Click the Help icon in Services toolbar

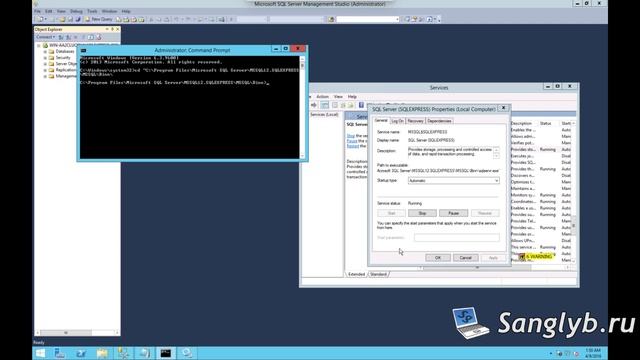tap(361, 105)
